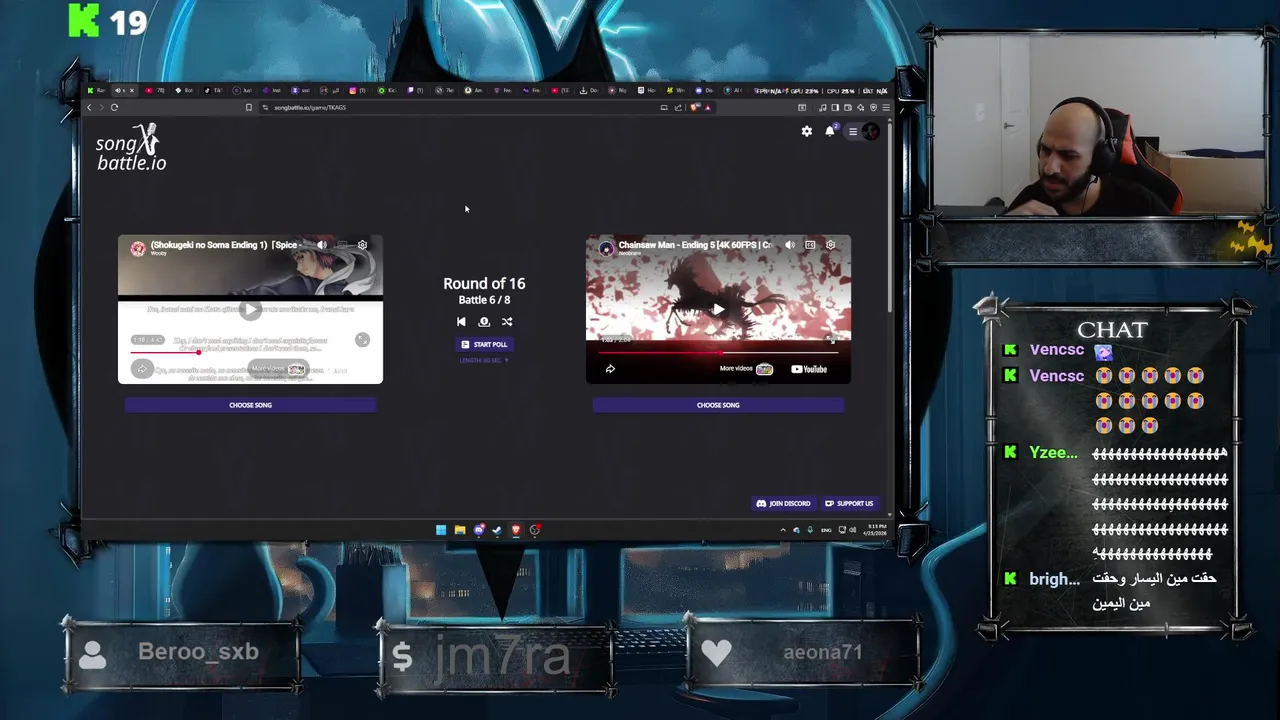The image size is (1280, 720).
Task: Click the browser back arrow
Action: [x=89, y=107]
